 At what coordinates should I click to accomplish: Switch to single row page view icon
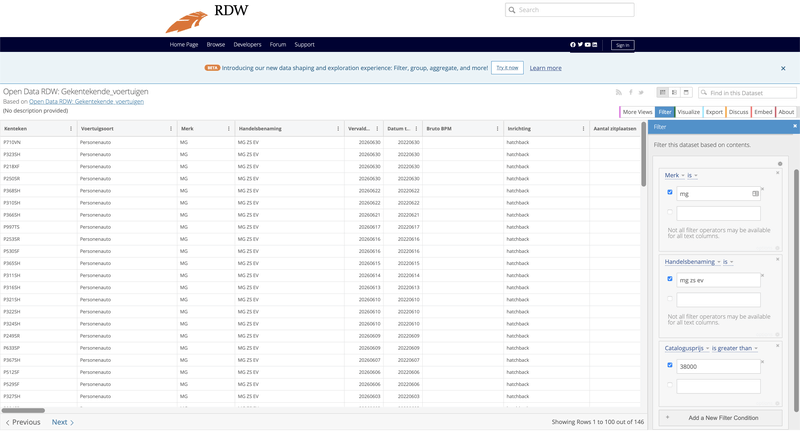coord(686,92)
